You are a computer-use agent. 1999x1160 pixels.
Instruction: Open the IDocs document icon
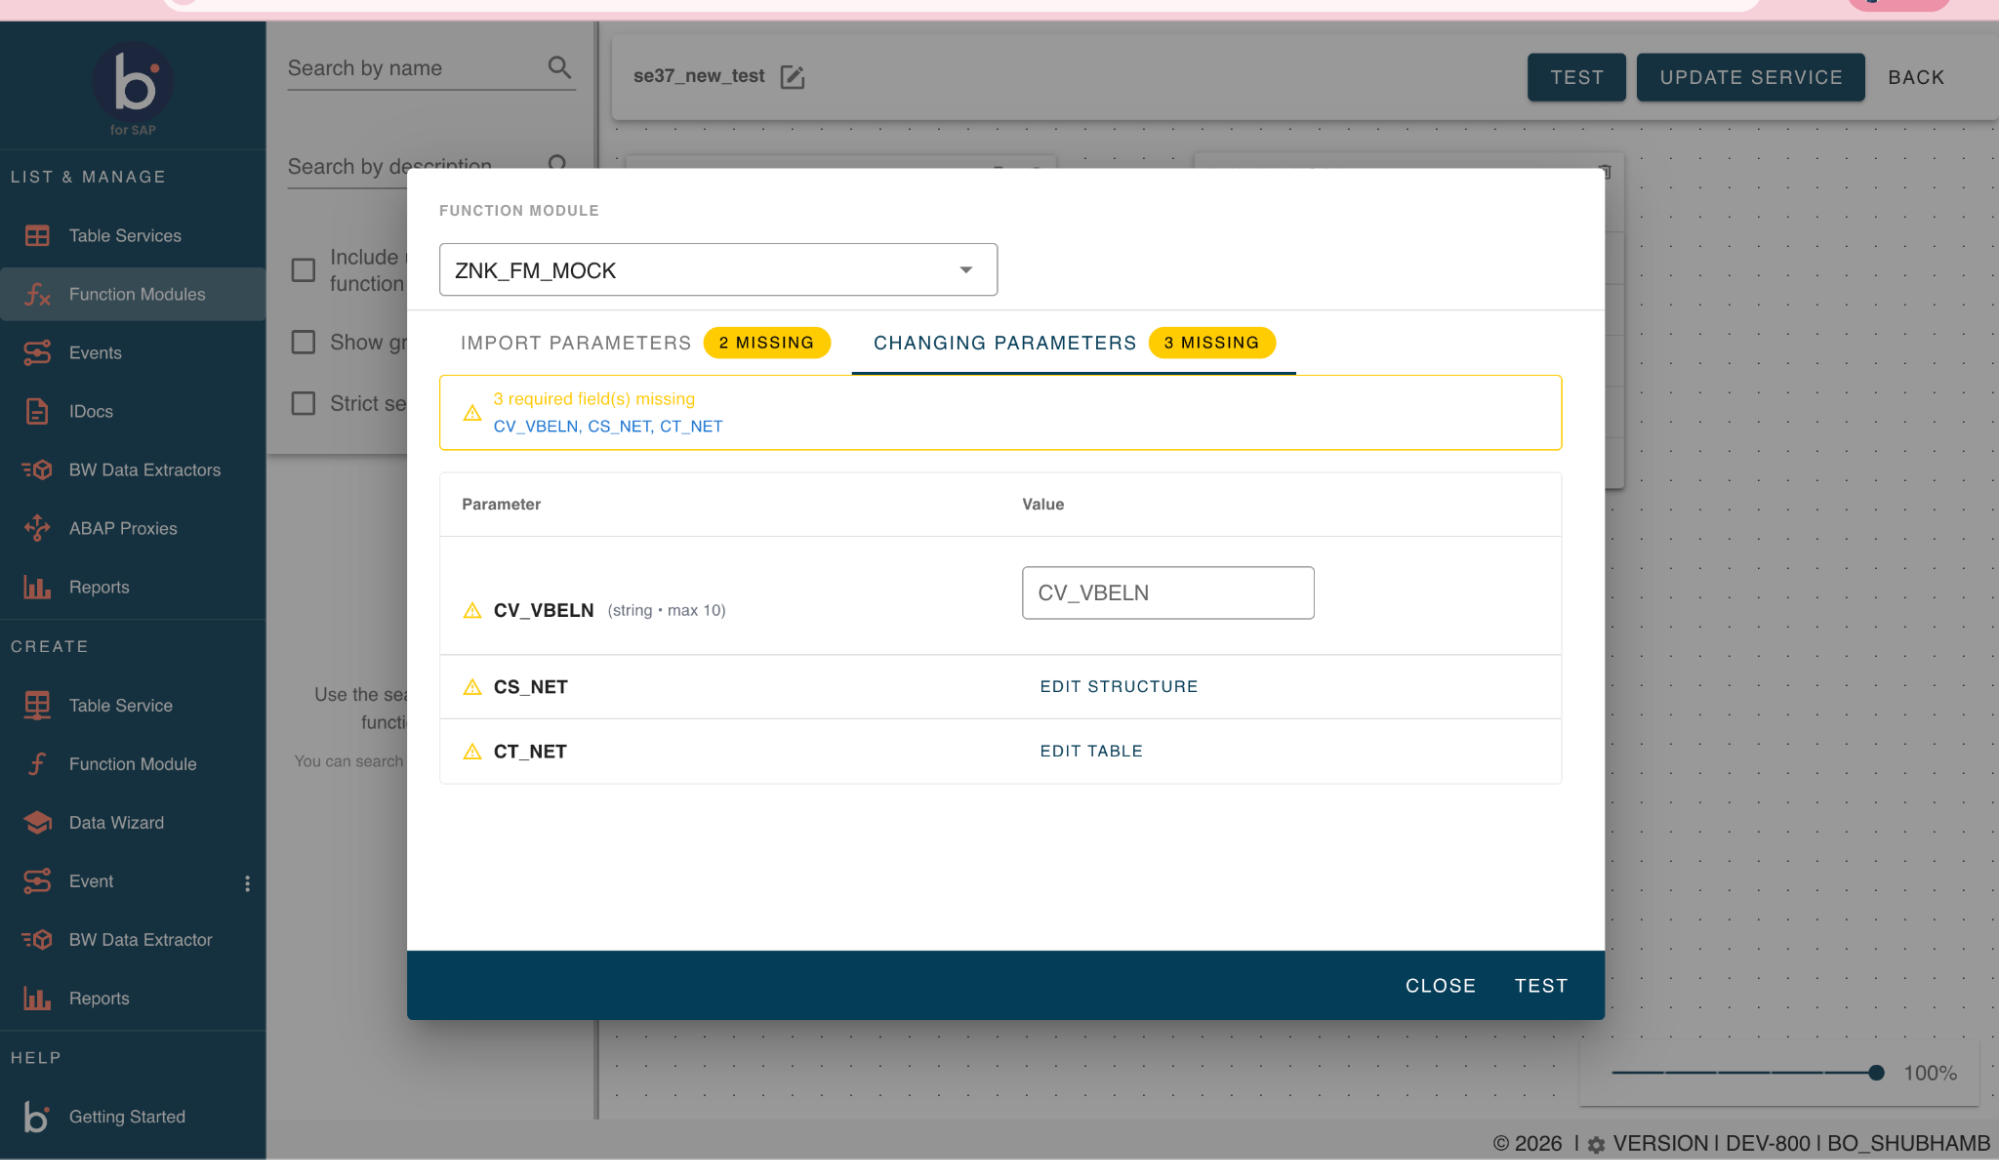[x=37, y=411]
